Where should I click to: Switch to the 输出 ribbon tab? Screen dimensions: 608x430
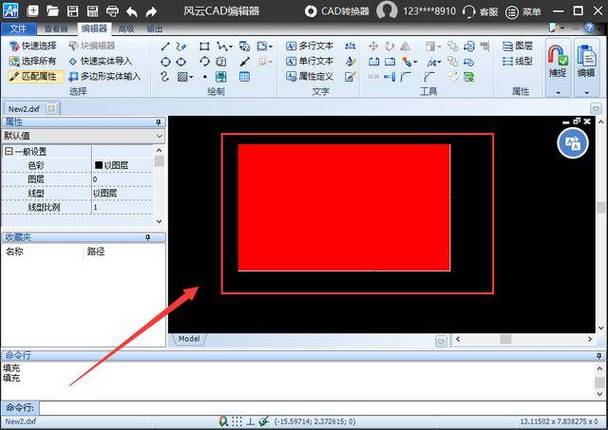(x=155, y=28)
